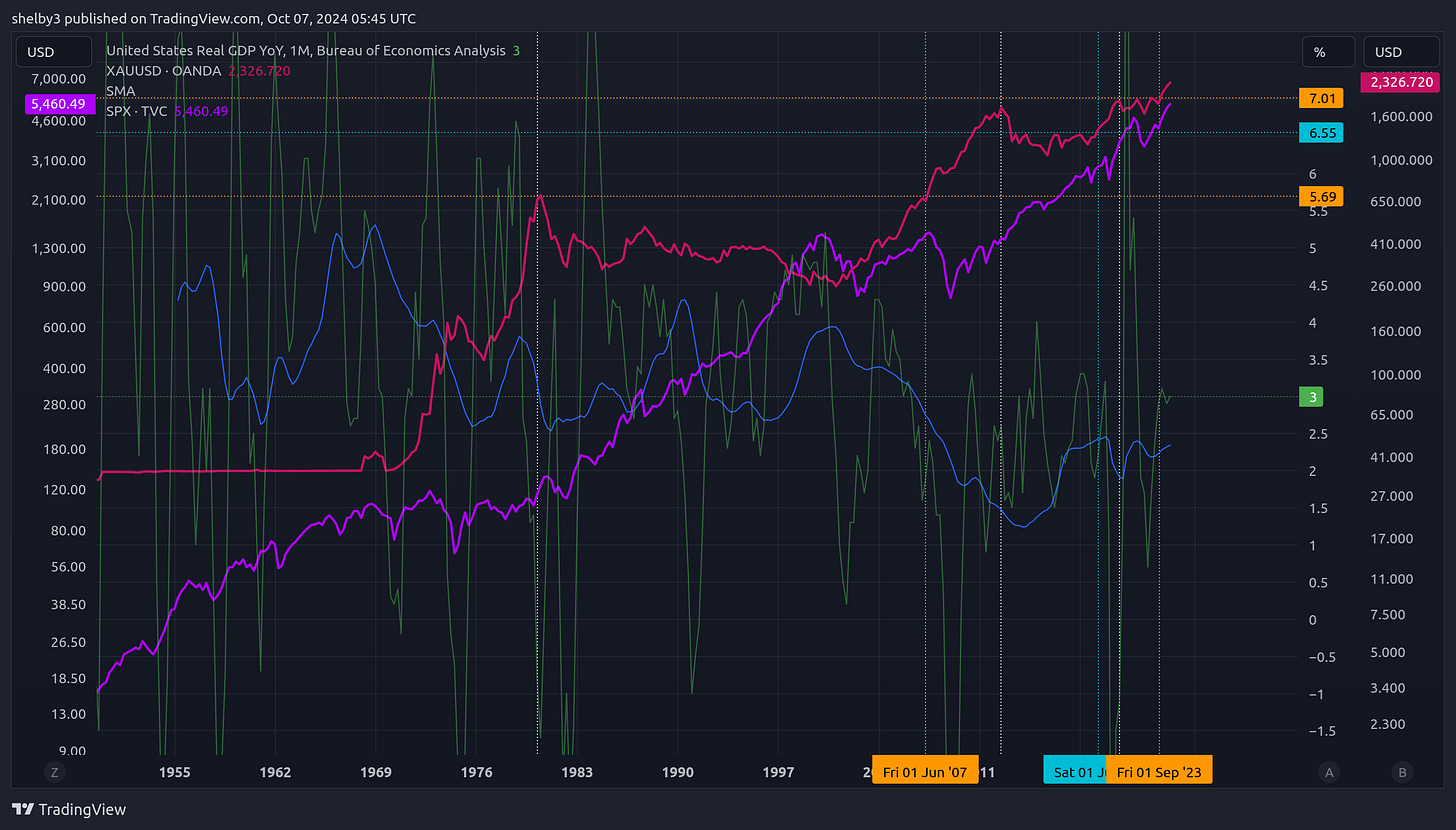Click 120.00 on the left price scale
This screenshot has width=1456, height=830.
(x=66, y=490)
